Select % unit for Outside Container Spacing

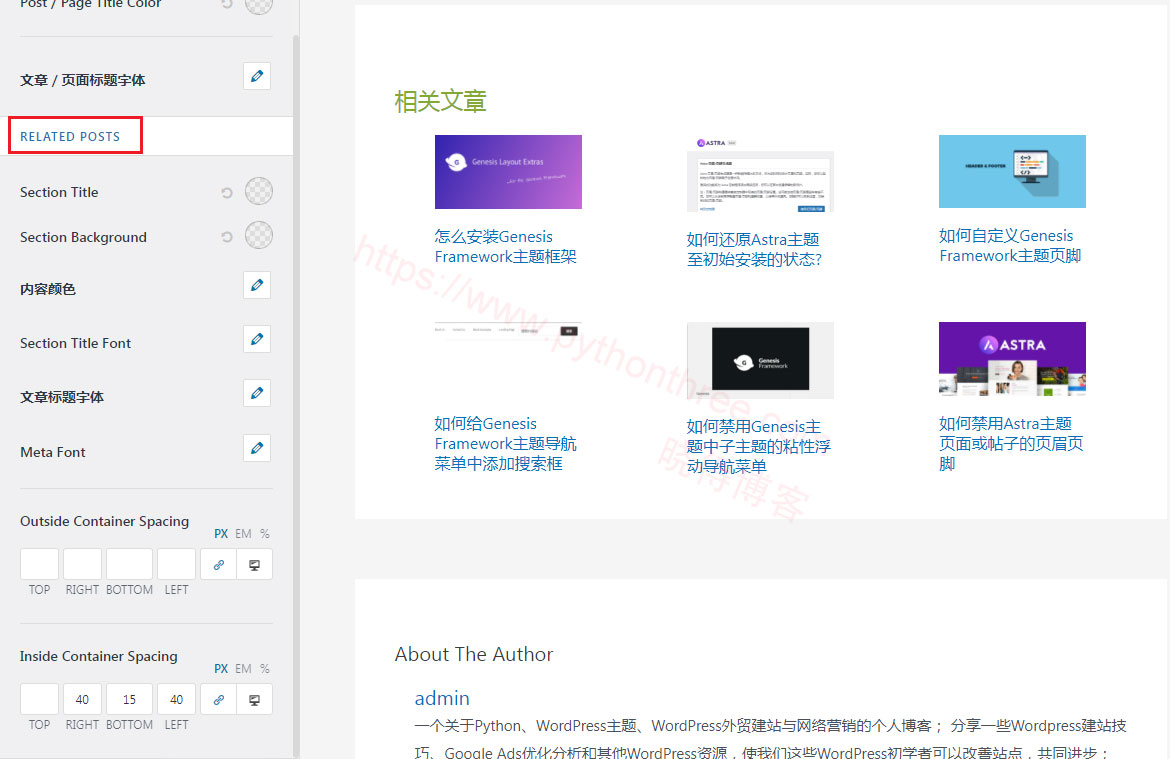pos(265,534)
